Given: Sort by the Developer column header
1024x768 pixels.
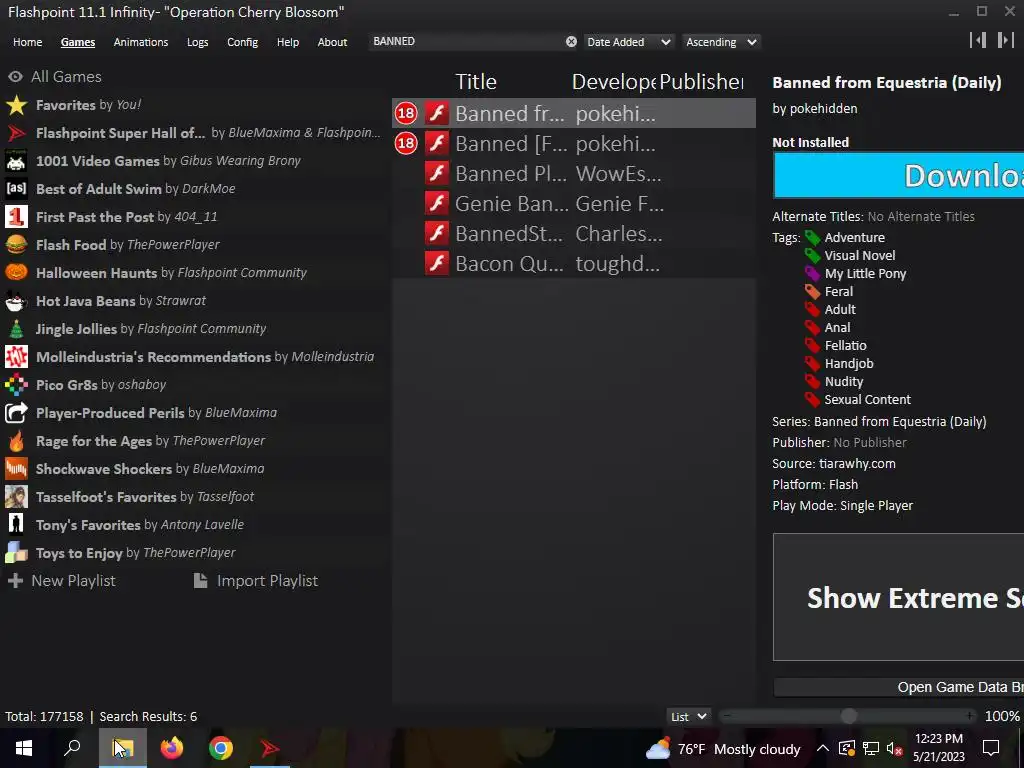Looking at the screenshot, I should click(x=613, y=82).
